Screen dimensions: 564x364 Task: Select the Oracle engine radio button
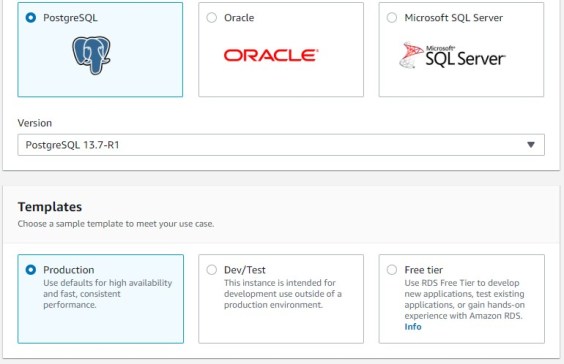point(212,18)
